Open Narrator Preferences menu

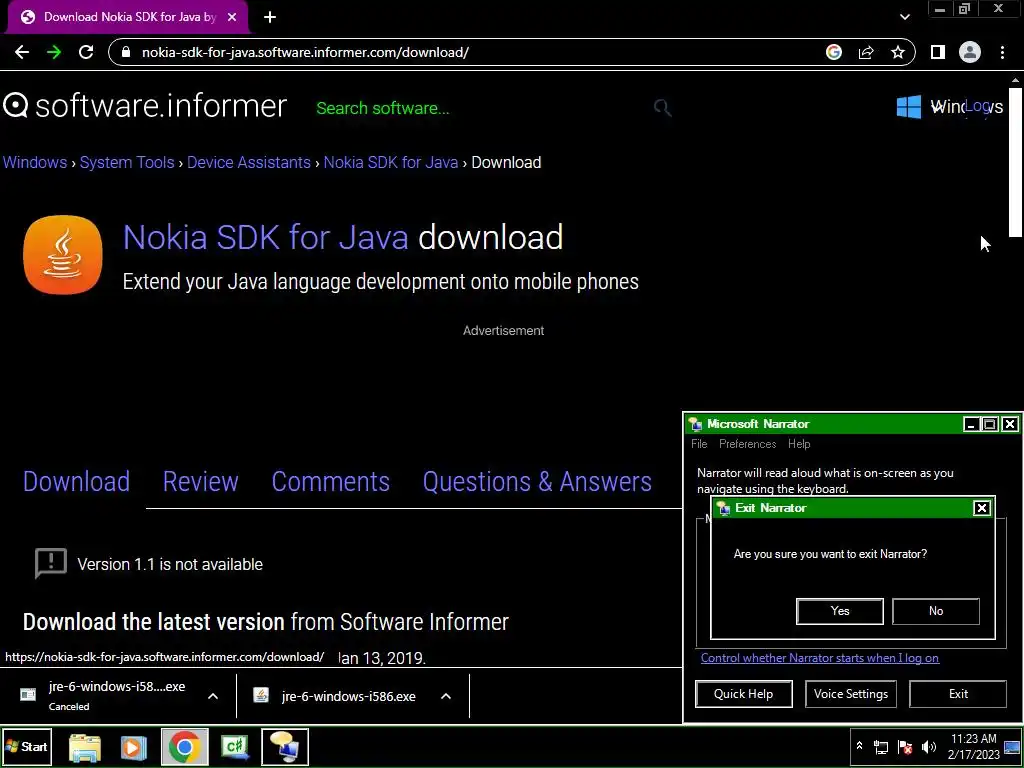tap(748, 444)
